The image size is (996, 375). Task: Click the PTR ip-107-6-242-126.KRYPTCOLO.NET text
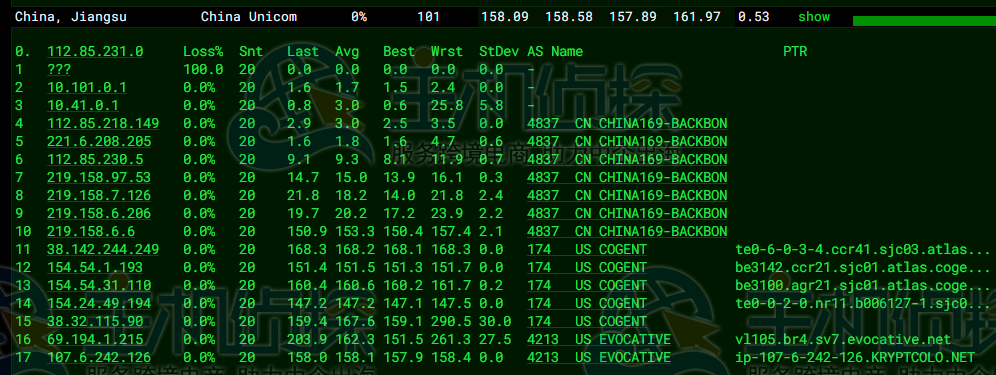click(x=855, y=358)
